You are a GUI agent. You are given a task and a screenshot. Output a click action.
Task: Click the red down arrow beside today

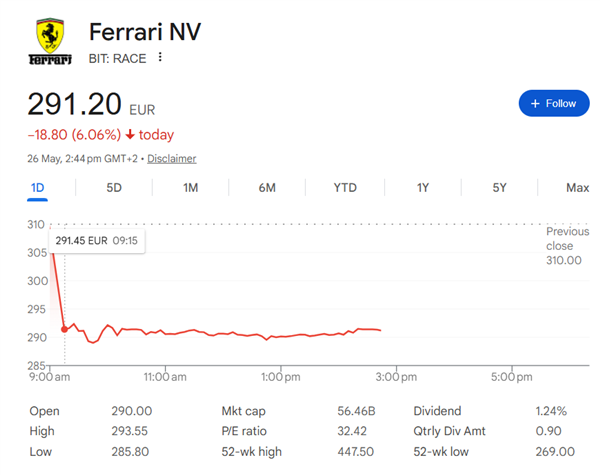point(130,134)
